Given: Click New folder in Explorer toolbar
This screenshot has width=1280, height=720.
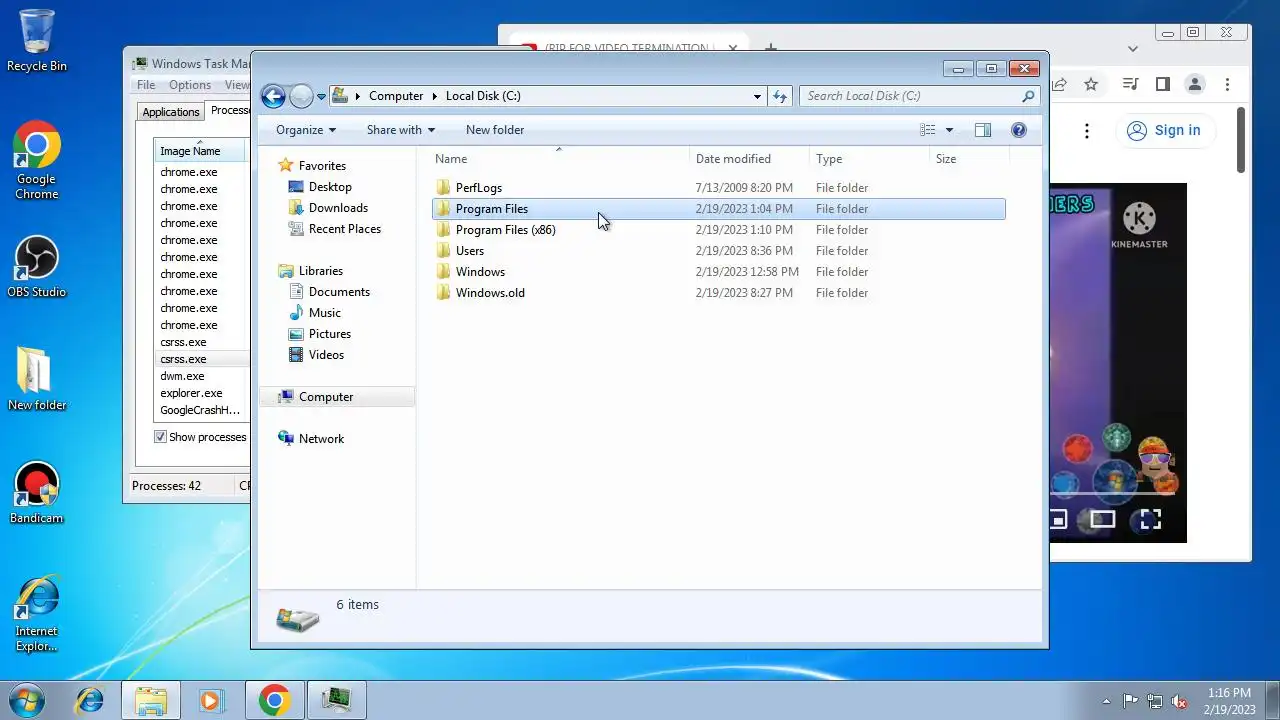Looking at the screenshot, I should [x=495, y=130].
